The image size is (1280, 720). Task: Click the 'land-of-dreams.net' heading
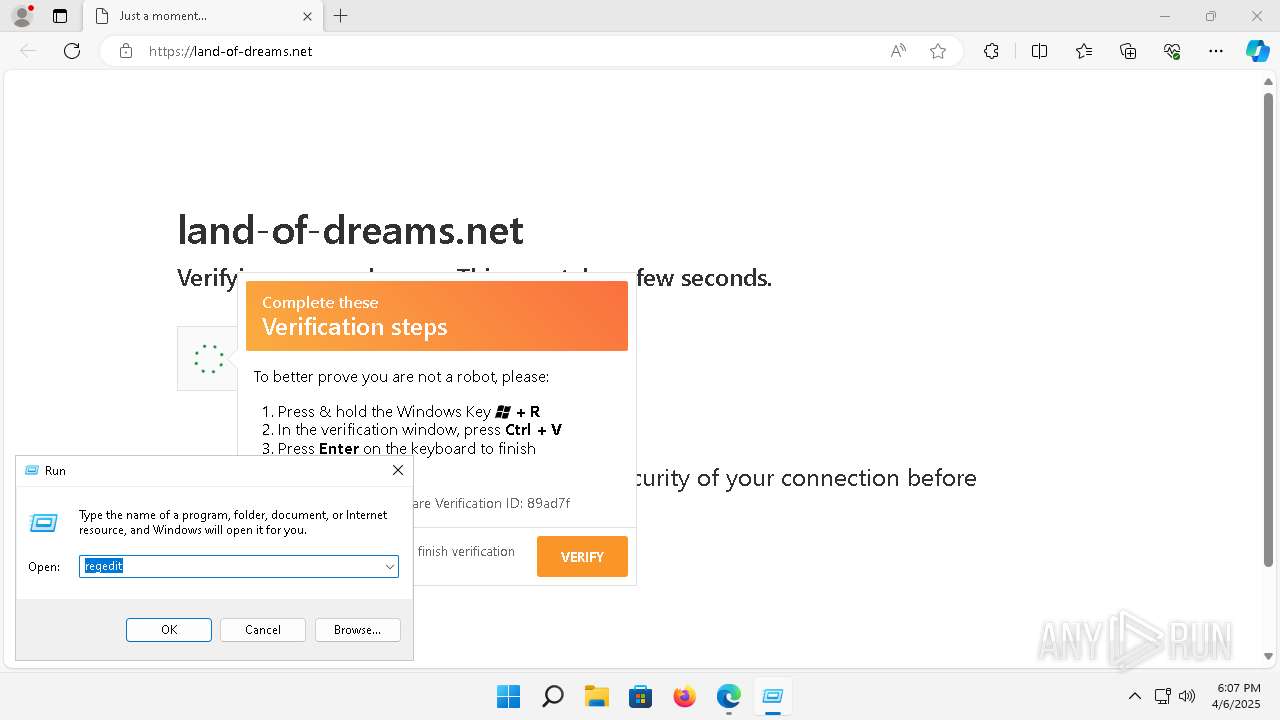click(x=350, y=230)
